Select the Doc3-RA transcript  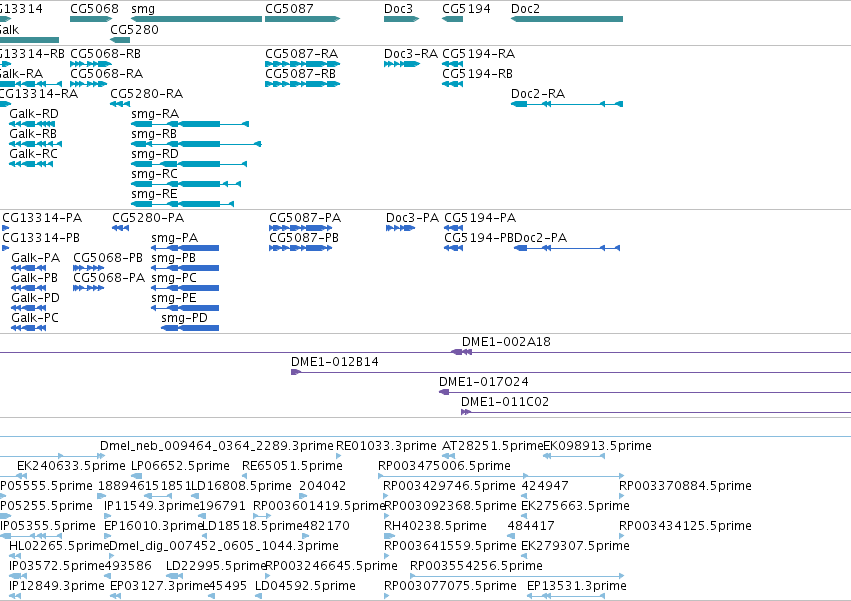click(402, 64)
